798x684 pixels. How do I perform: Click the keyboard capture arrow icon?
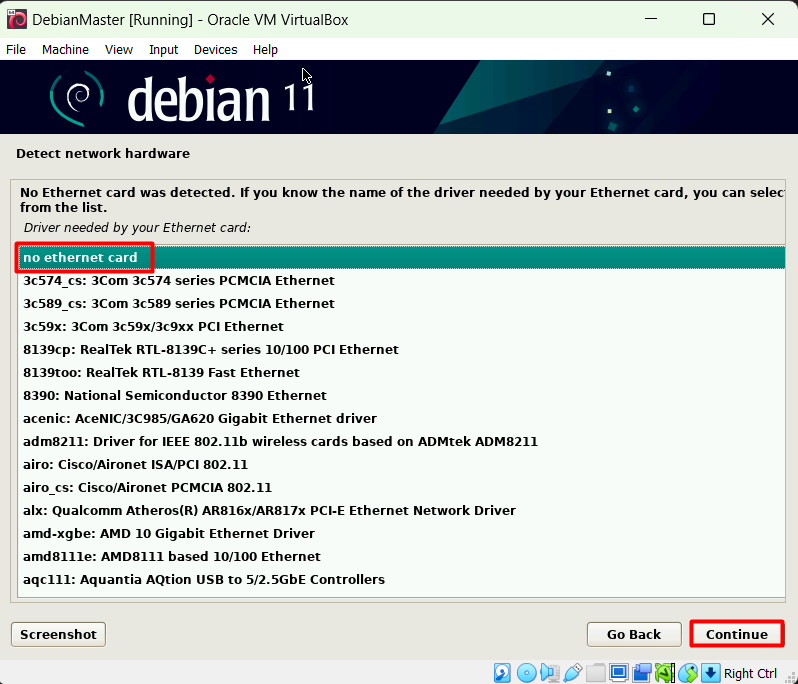pos(710,673)
